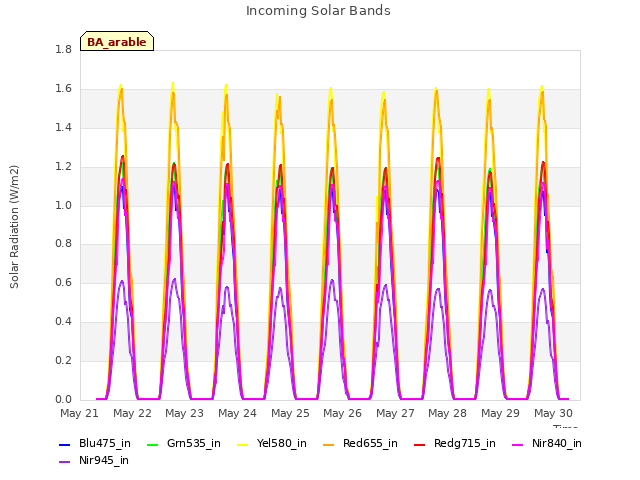Toggle the Blu475_in legend entry
Screen dimensions: 640x480
coord(95,444)
